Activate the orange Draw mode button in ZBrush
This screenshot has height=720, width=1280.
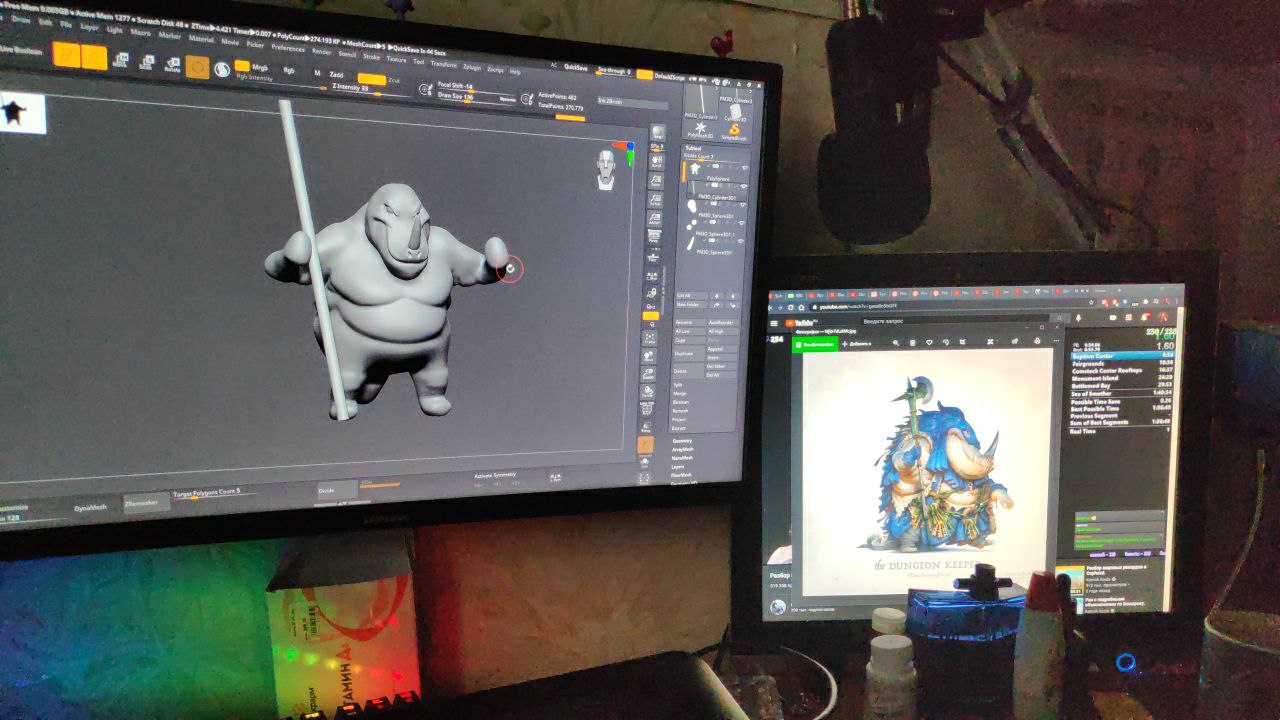point(94,57)
